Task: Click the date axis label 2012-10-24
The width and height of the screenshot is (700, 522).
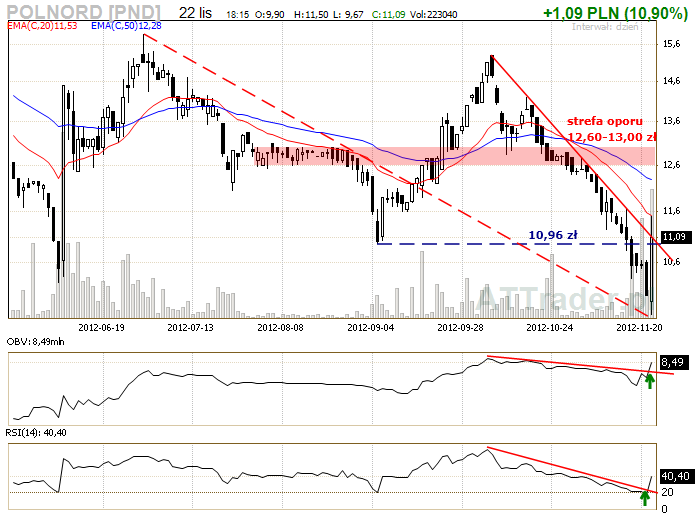Action: click(550, 328)
